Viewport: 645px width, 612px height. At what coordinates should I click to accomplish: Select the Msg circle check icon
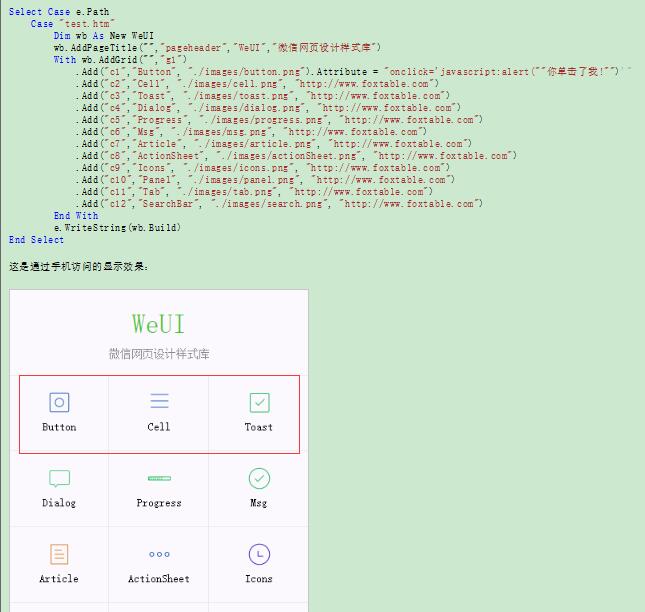click(260, 478)
